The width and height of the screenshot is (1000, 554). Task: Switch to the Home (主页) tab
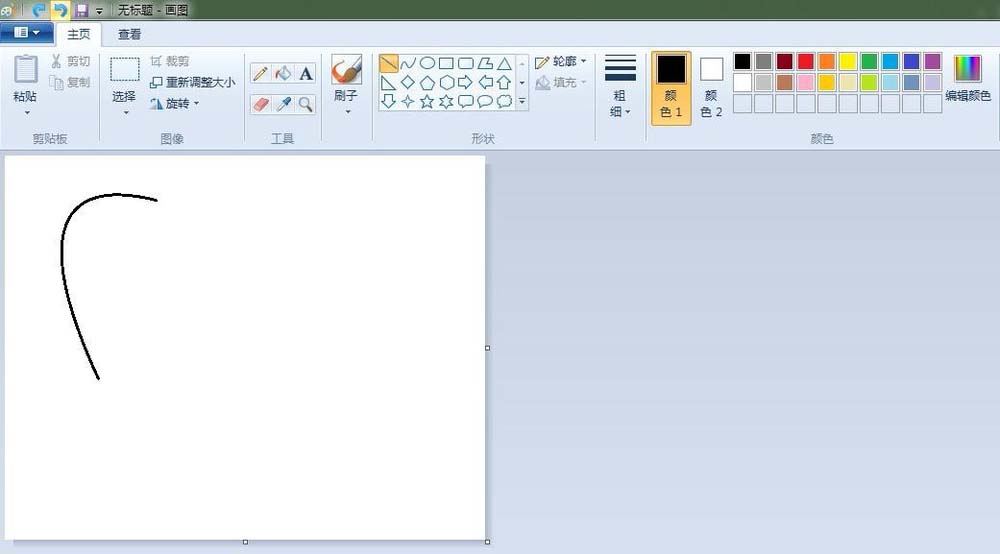(x=78, y=34)
